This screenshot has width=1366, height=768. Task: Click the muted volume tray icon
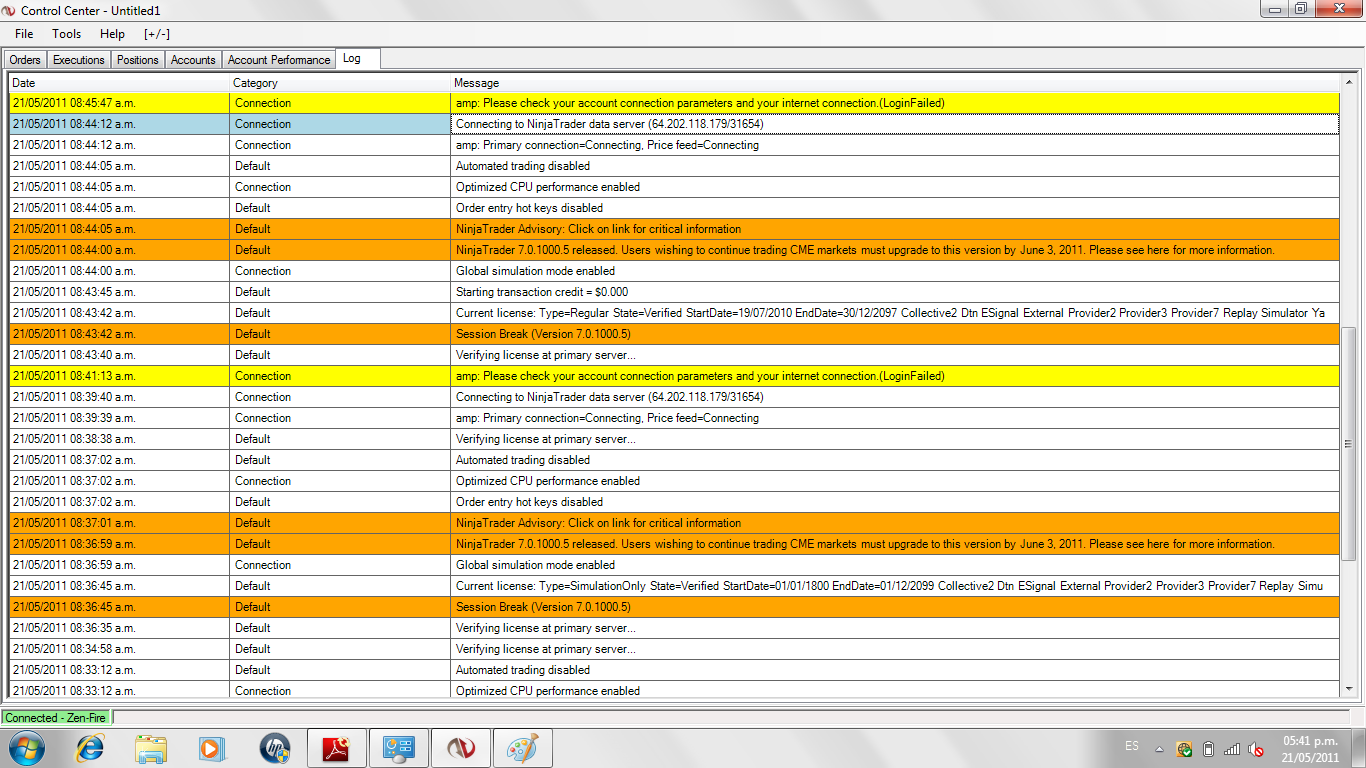(1256, 749)
